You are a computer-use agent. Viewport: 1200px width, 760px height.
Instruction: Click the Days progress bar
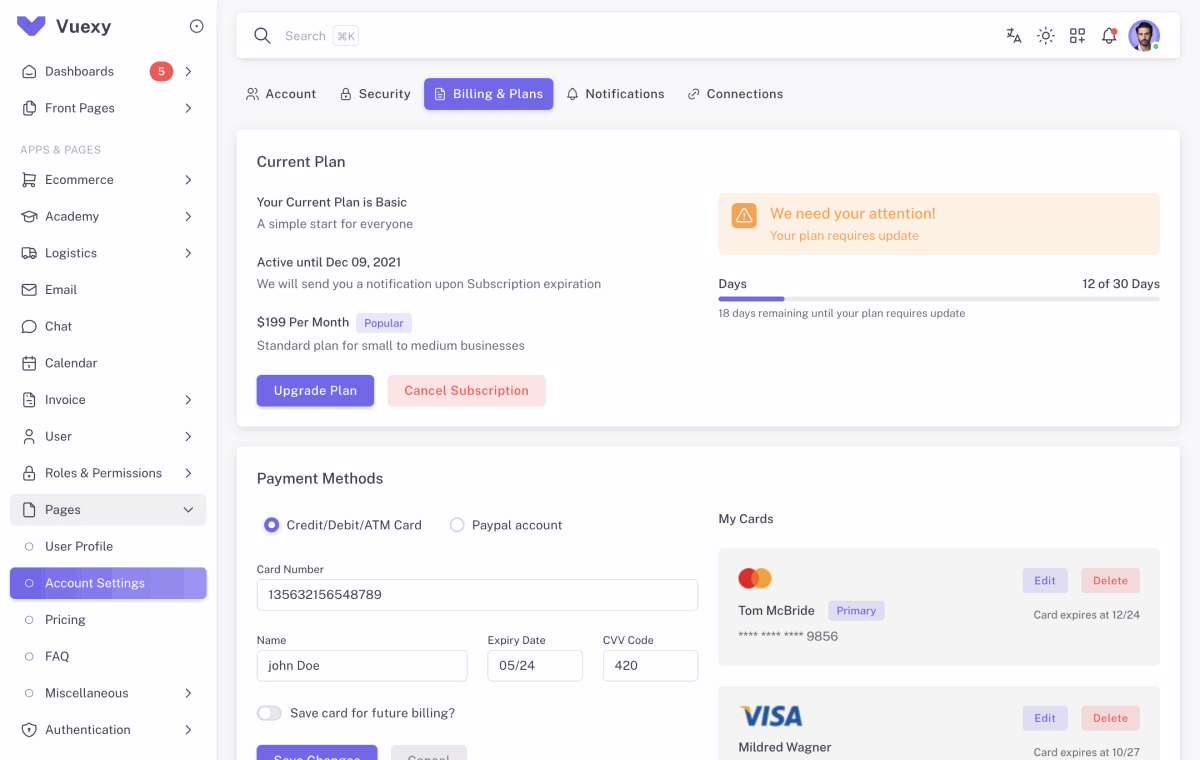[x=938, y=298]
